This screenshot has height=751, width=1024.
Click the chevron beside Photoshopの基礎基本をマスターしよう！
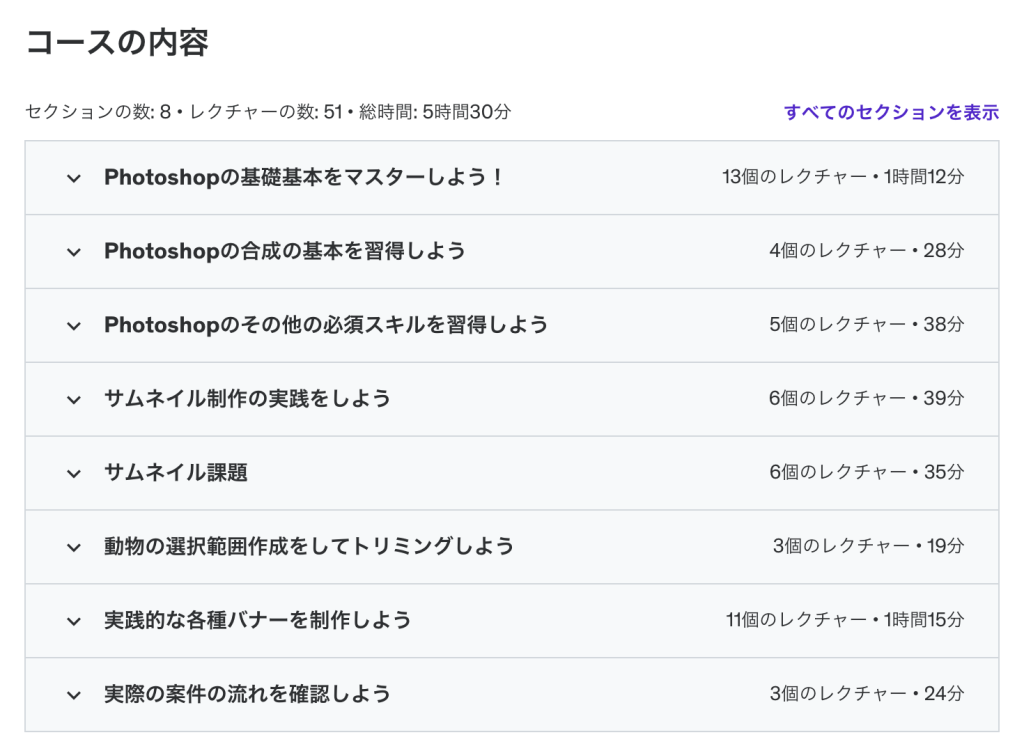[73, 178]
